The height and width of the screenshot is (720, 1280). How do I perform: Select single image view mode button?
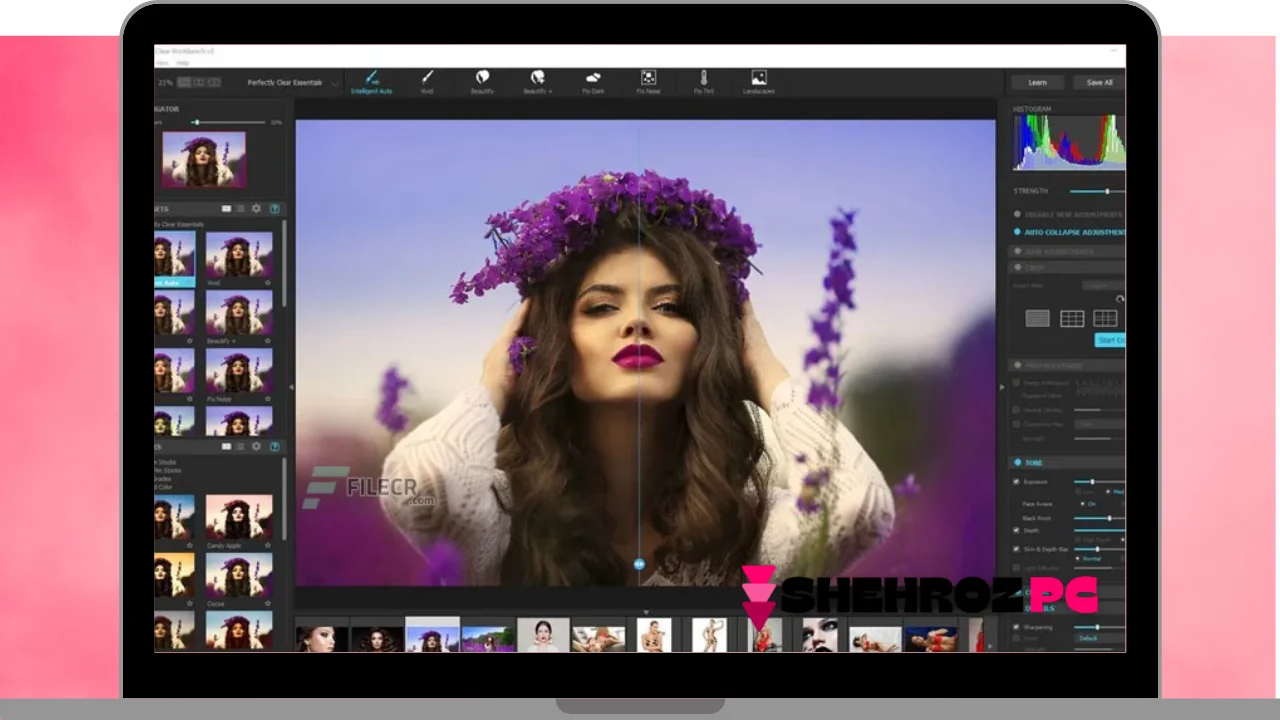tap(184, 82)
